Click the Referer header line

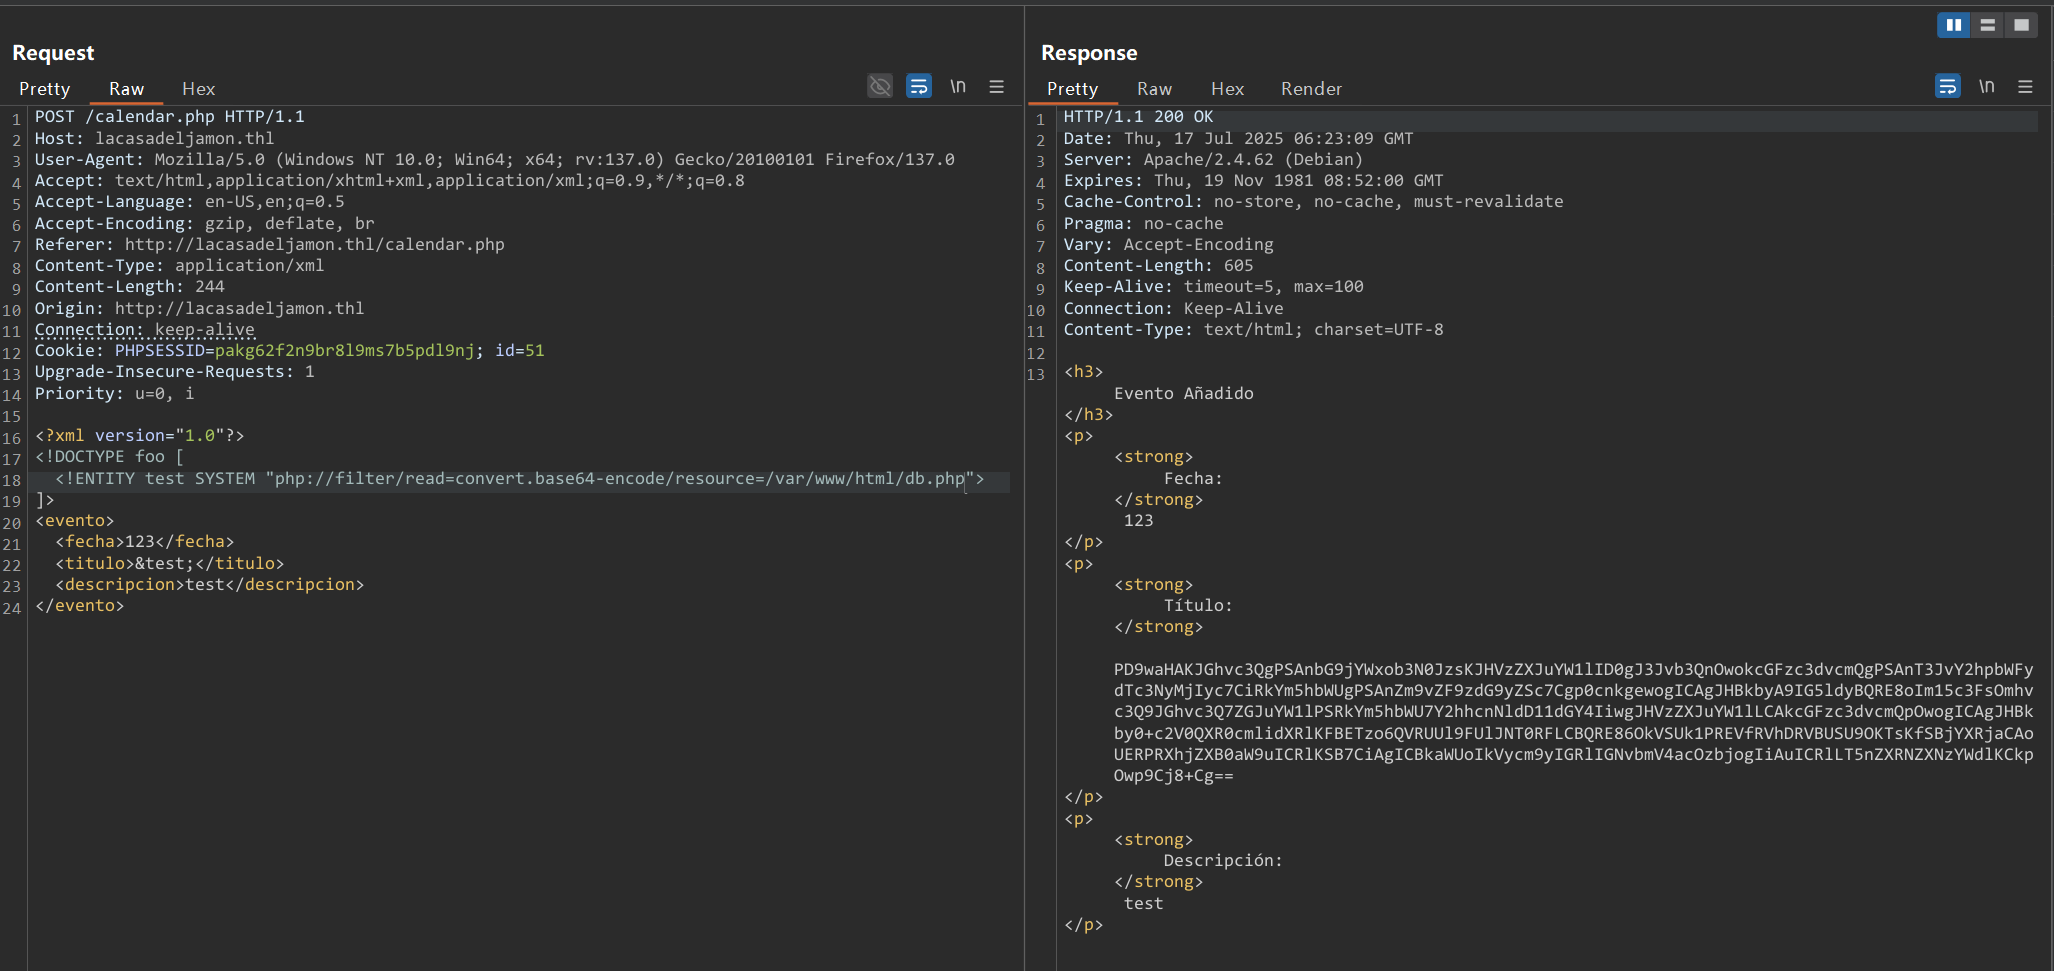(270, 244)
